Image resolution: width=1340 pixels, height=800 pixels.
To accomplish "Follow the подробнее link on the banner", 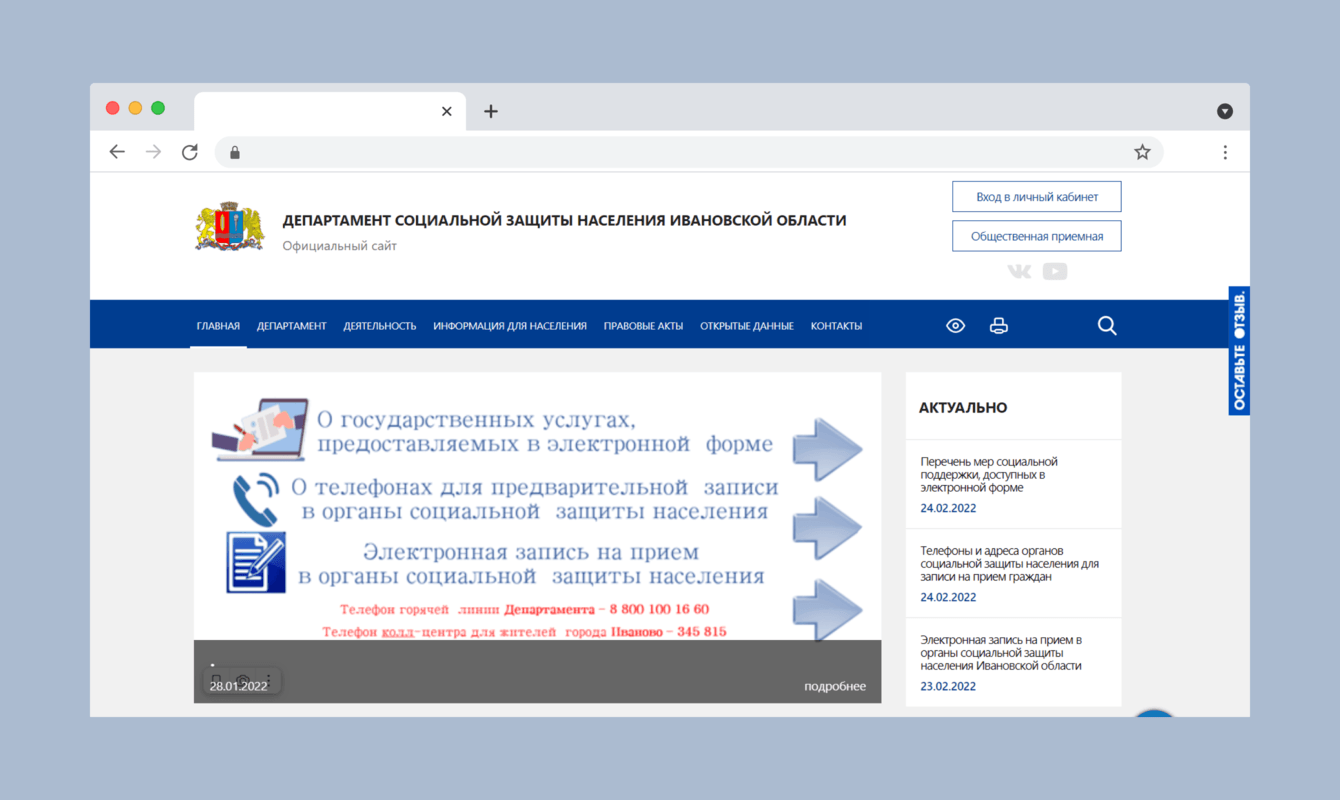I will (835, 686).
